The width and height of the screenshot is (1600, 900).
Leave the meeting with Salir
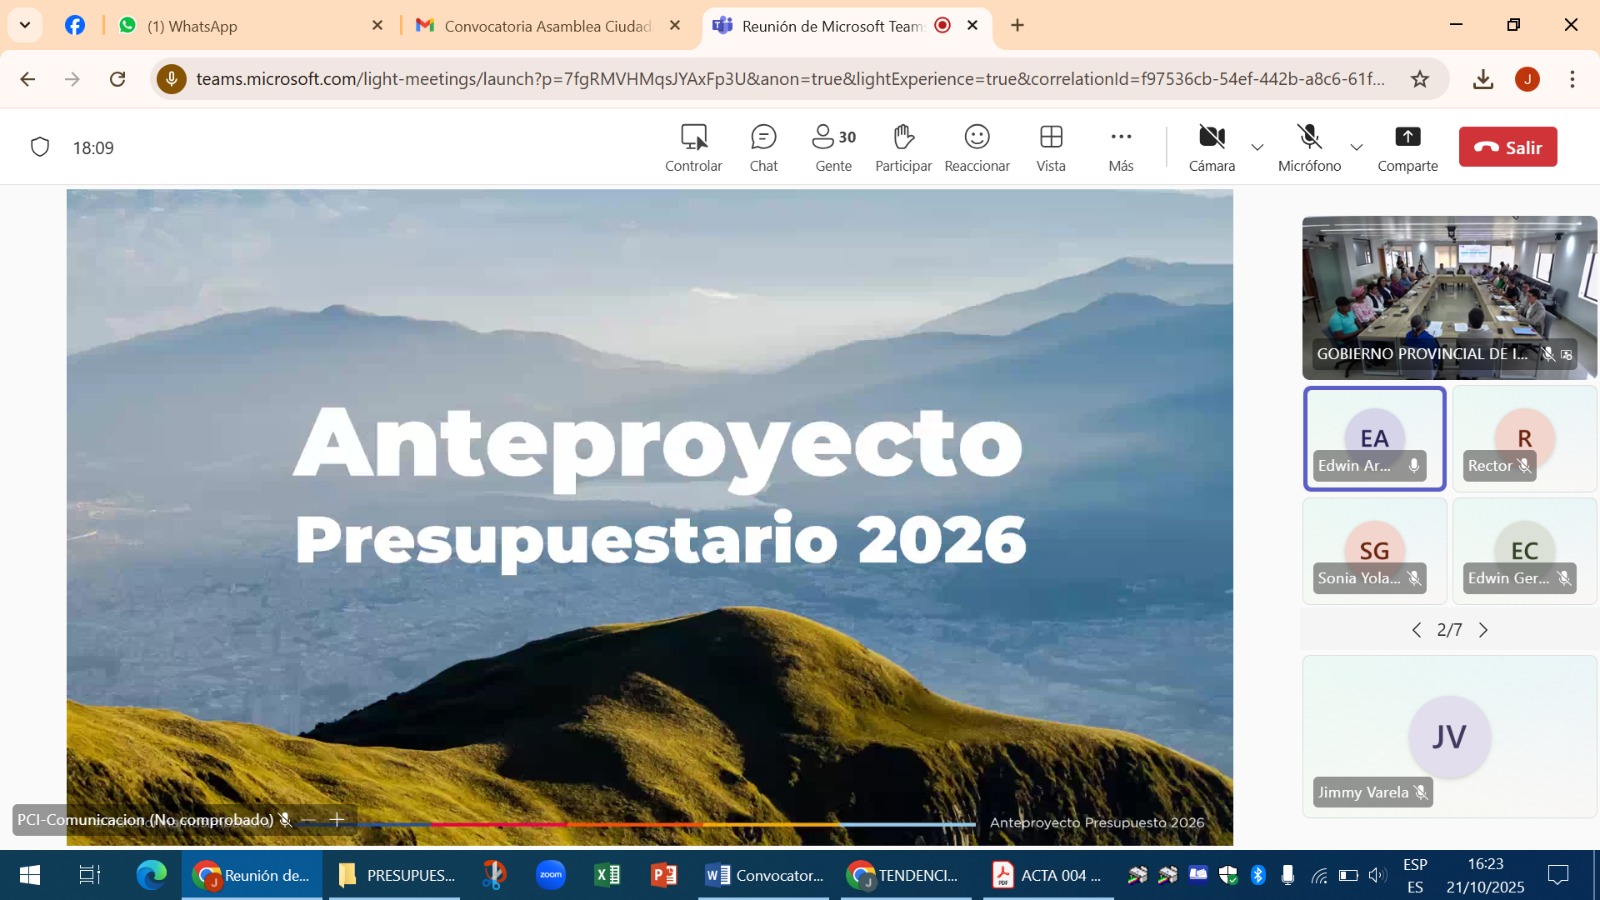point(1507,147)
